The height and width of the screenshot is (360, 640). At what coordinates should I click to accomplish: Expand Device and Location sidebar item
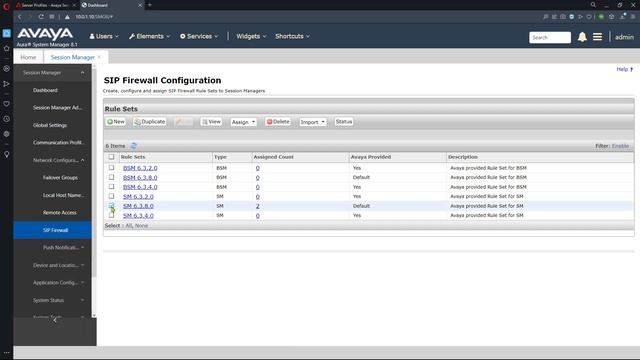click(82, 265)
